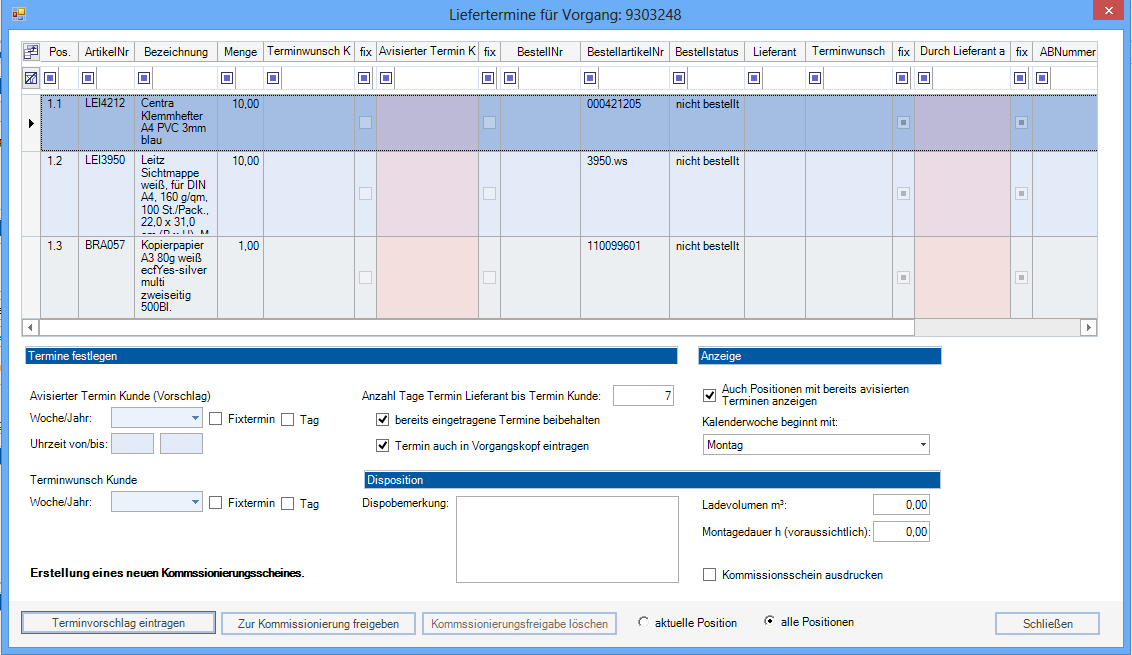This screenshot has width=1132, height=655.
Task: Sort by the Bestellstatus column header
Action: tap(706, 52)
